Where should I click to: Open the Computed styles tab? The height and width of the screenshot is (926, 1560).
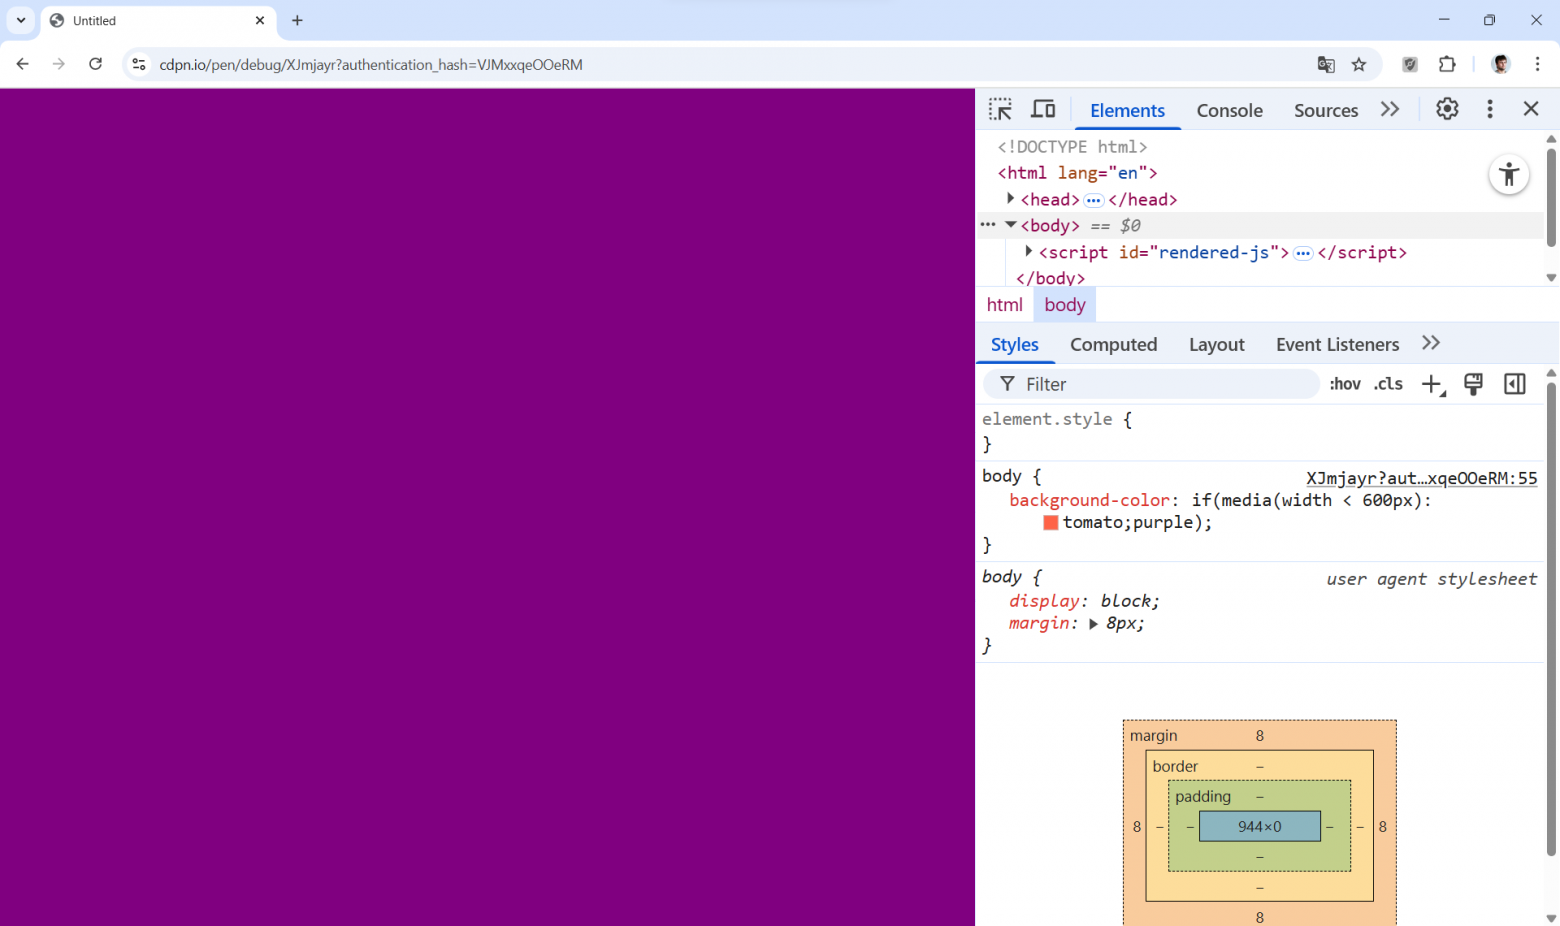coord(1113,344)
